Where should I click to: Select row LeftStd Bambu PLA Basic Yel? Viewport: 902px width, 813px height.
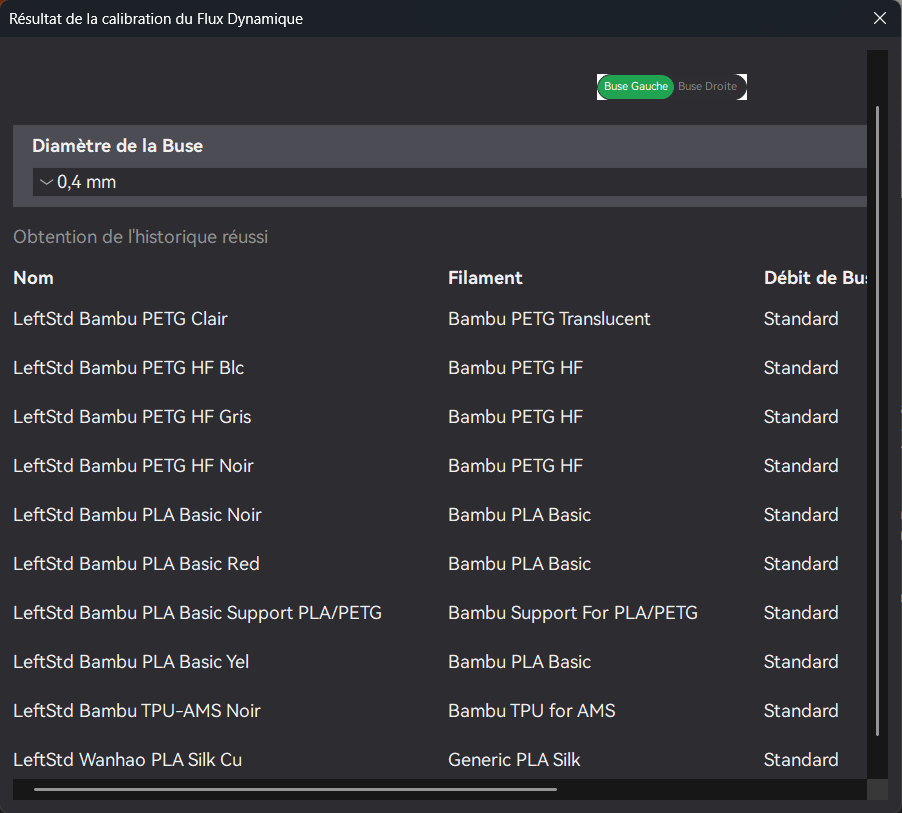(439, 662)
